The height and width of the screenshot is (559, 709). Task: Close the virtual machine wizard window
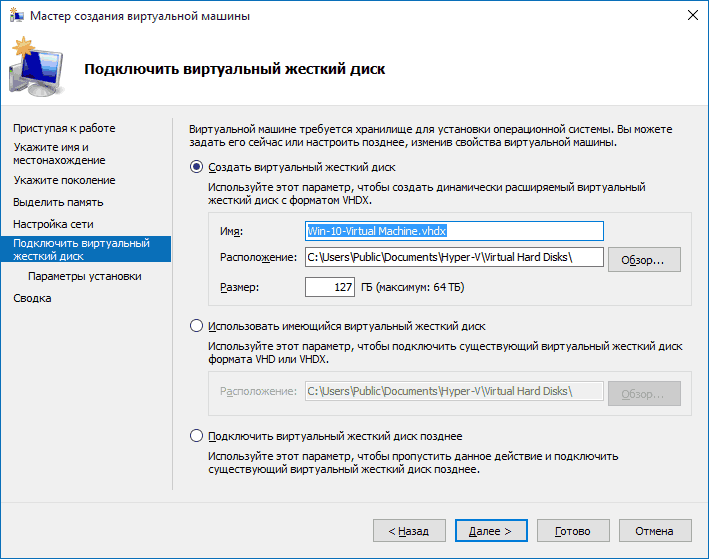pyautogui.click(x=692, y=15)
